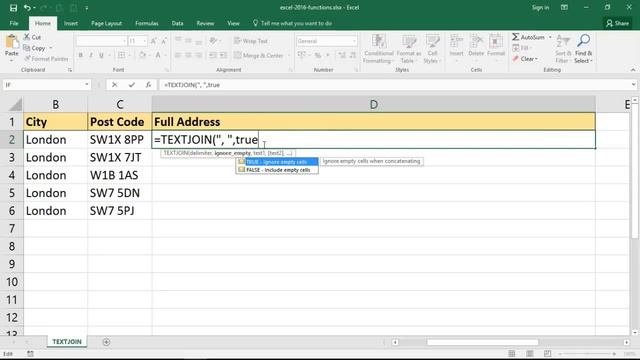
Task: Select the TEXTJOIN sheet tab
Action: pyautogui.click(x=67, y=342)
